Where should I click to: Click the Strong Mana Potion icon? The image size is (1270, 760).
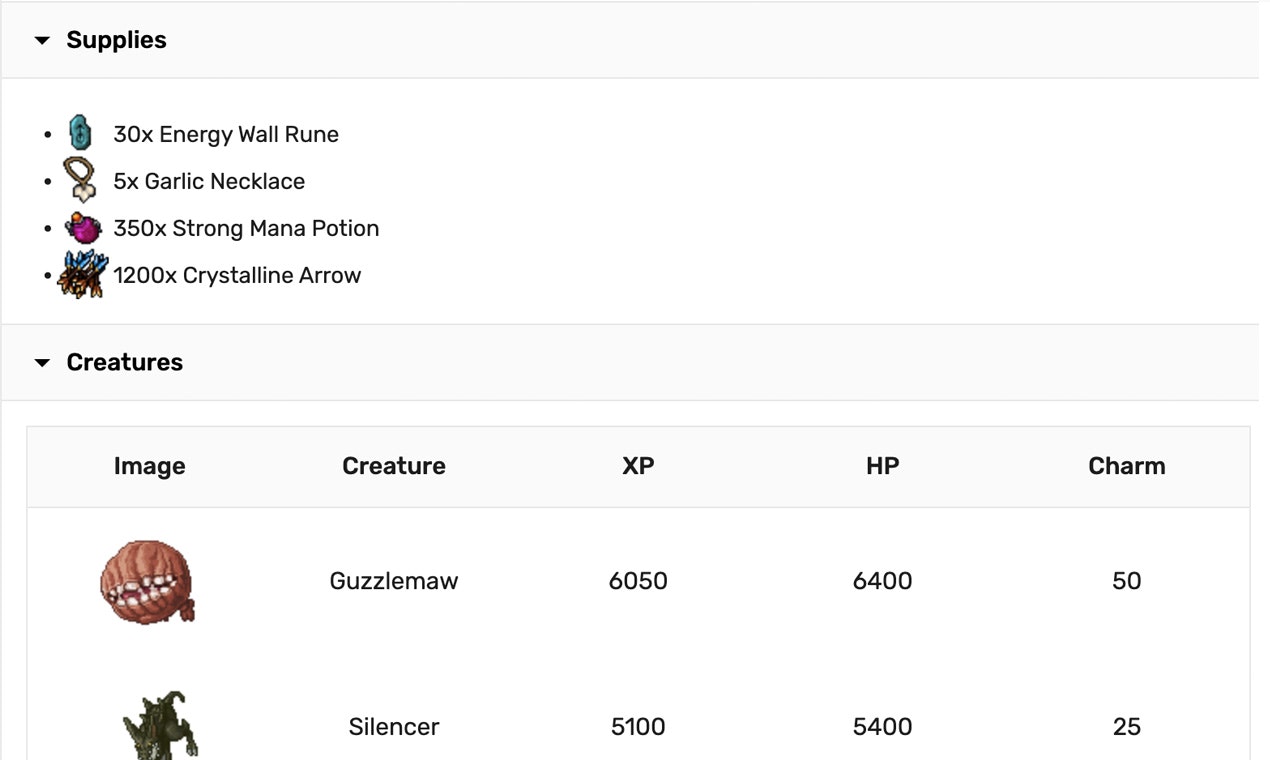(82, 227)
